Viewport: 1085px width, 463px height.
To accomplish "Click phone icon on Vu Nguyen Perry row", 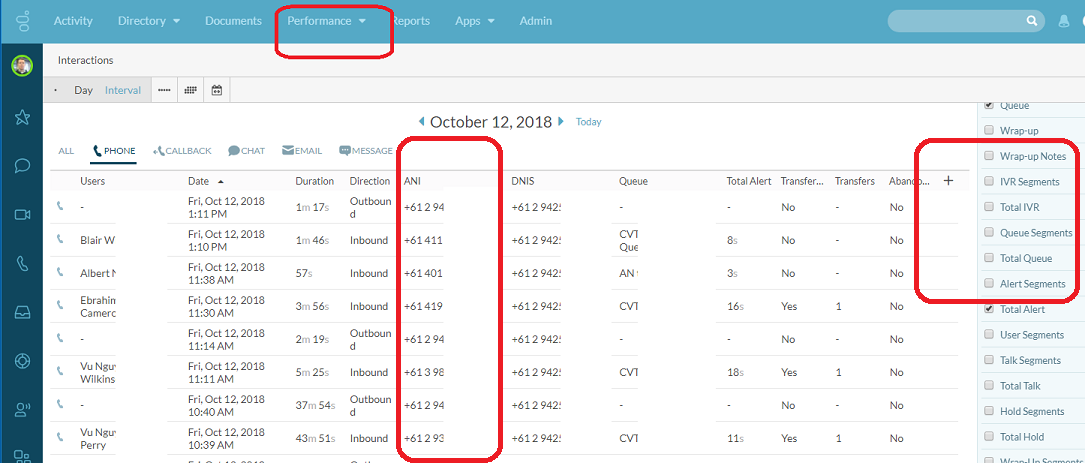I will tap(60, 437).
